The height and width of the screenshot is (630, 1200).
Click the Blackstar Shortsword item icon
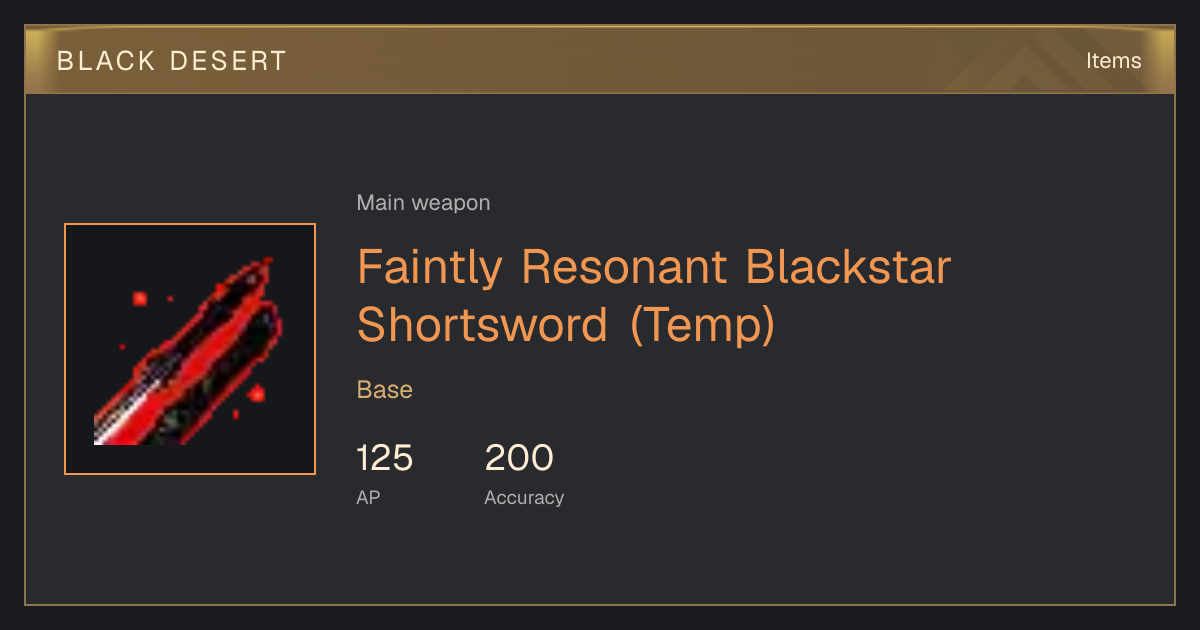click(190, 349)
